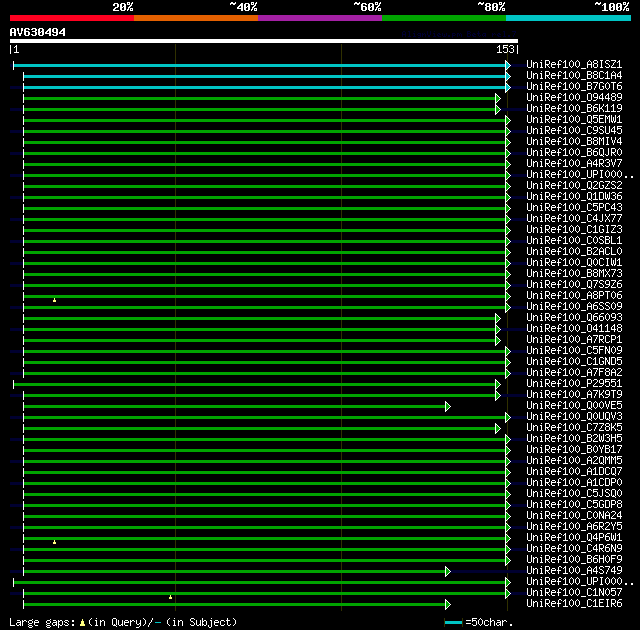Select label UniRef100_O41148
The height and width of the screenshot is (630, 640).
pos(574,329)
